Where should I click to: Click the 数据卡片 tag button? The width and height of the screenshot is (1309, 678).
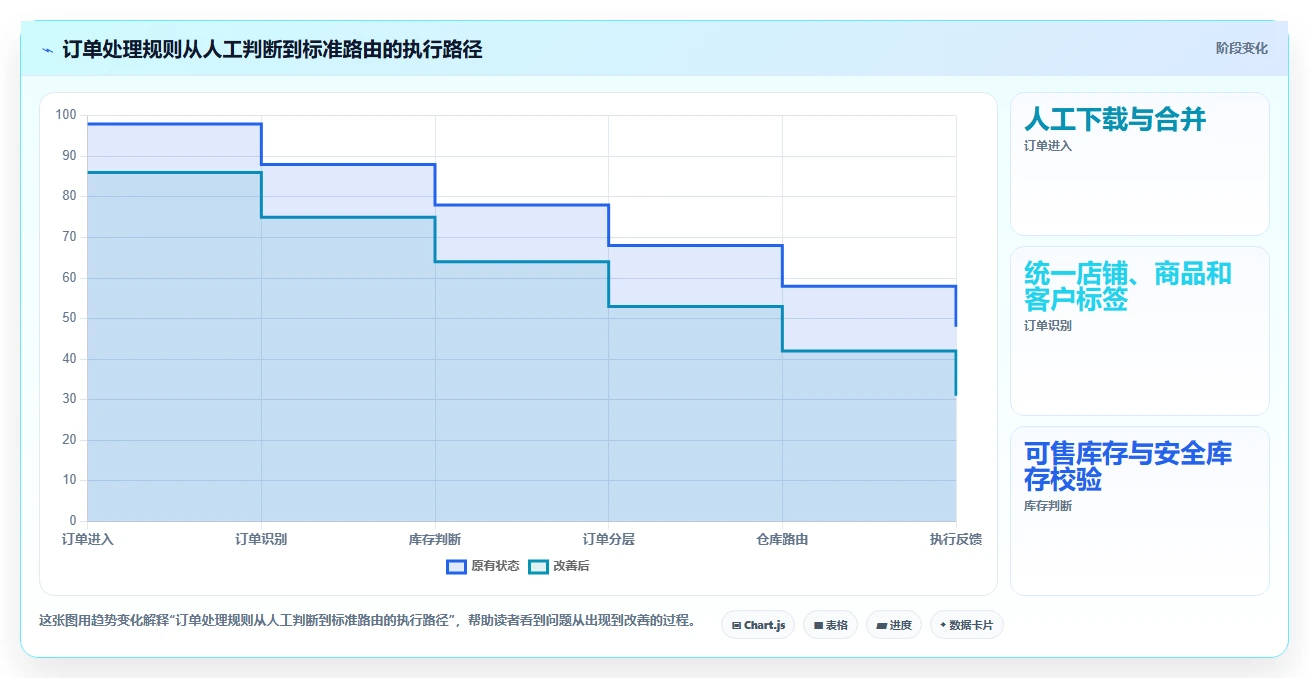tap(966, 625)
